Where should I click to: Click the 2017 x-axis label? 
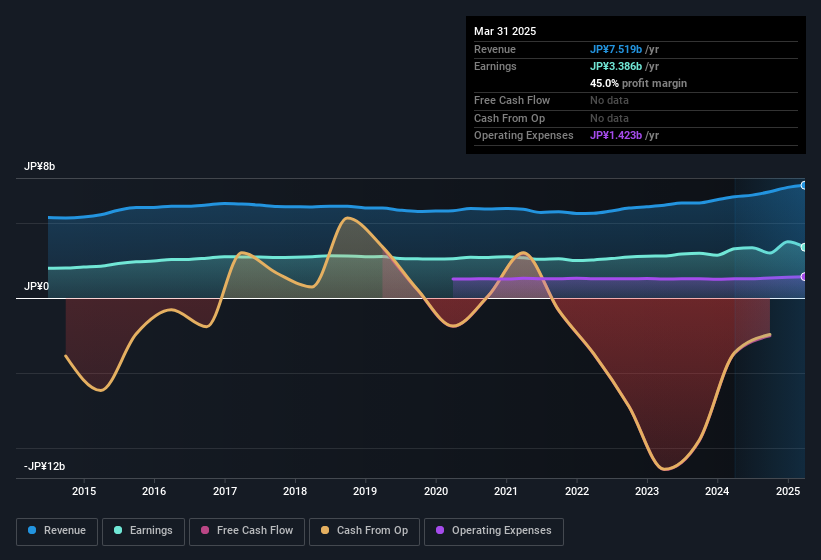coord(225,491)
